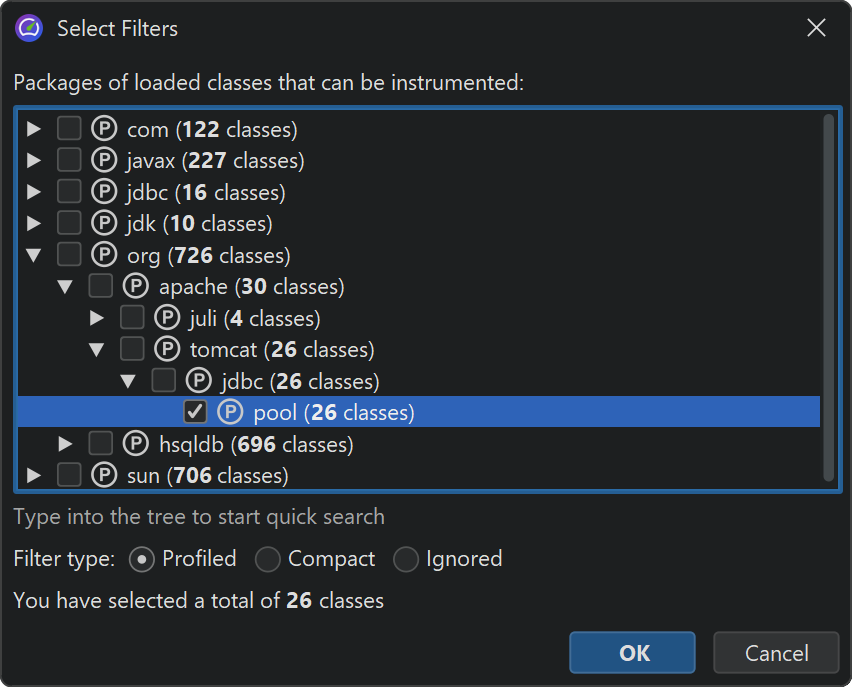This screenshot has width=852, height=687.
Task: Collapse the apache package node
Action: click(66, 287)
